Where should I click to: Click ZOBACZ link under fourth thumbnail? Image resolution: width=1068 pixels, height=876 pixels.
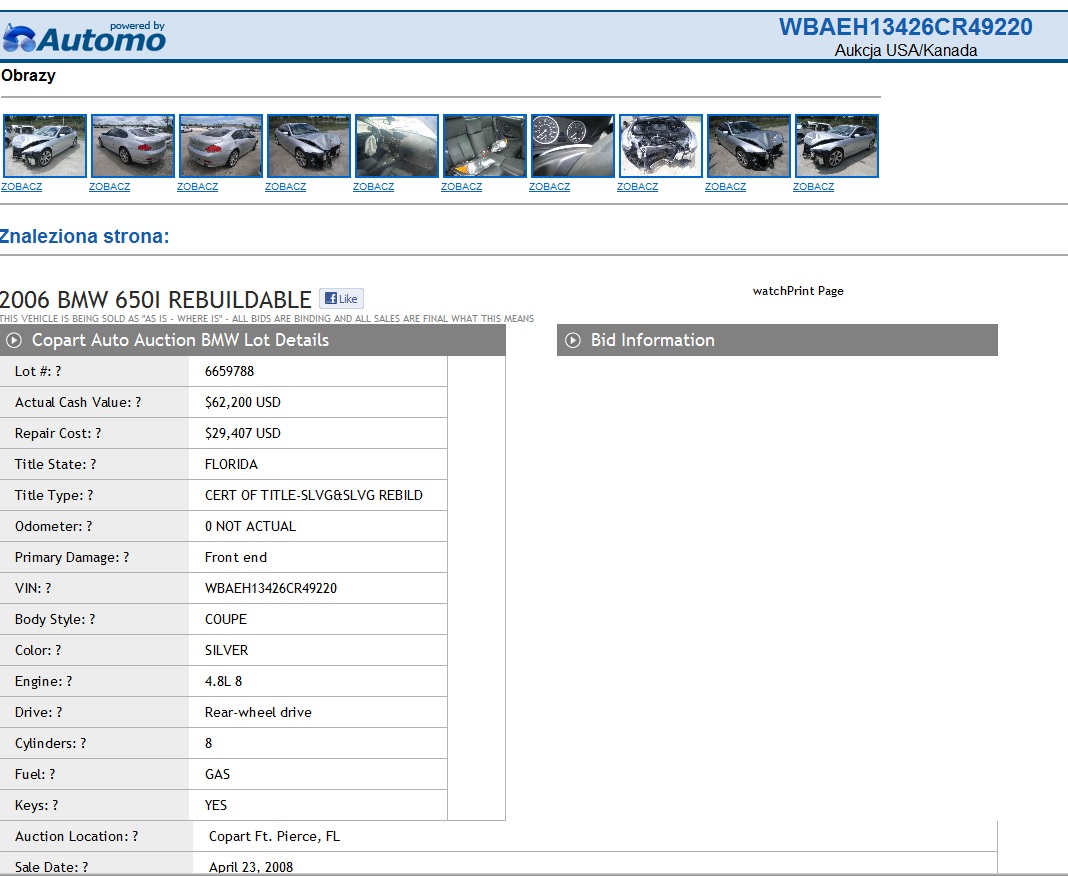point(285,187)
